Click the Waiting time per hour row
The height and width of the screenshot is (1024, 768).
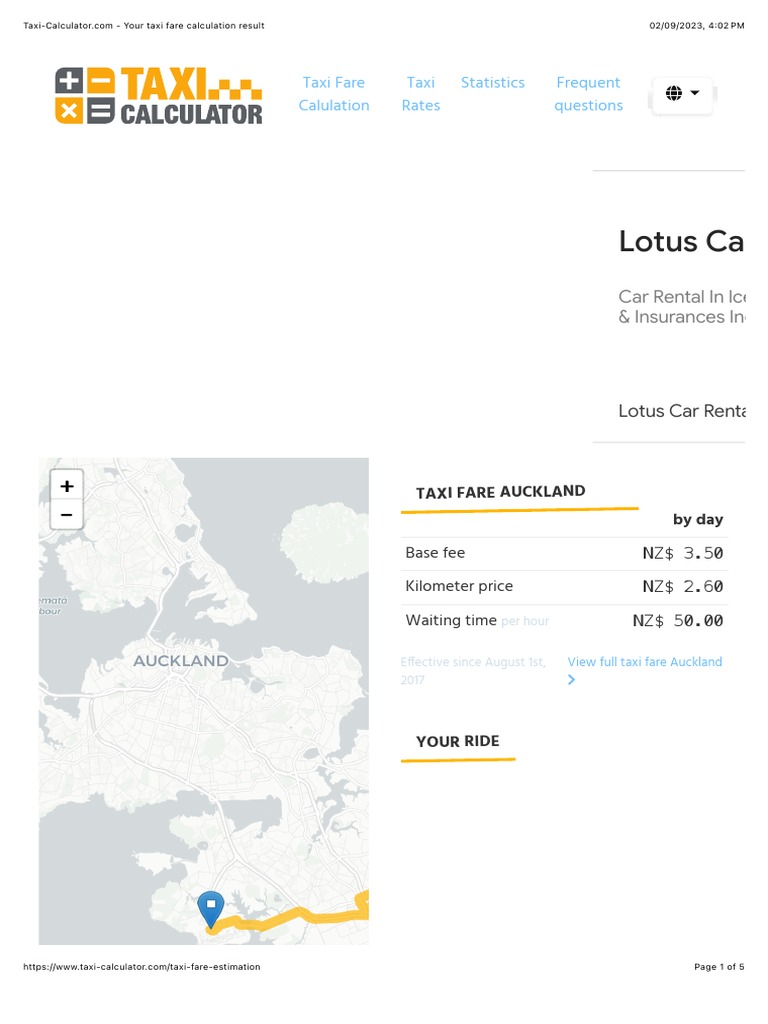pos(563,620)
